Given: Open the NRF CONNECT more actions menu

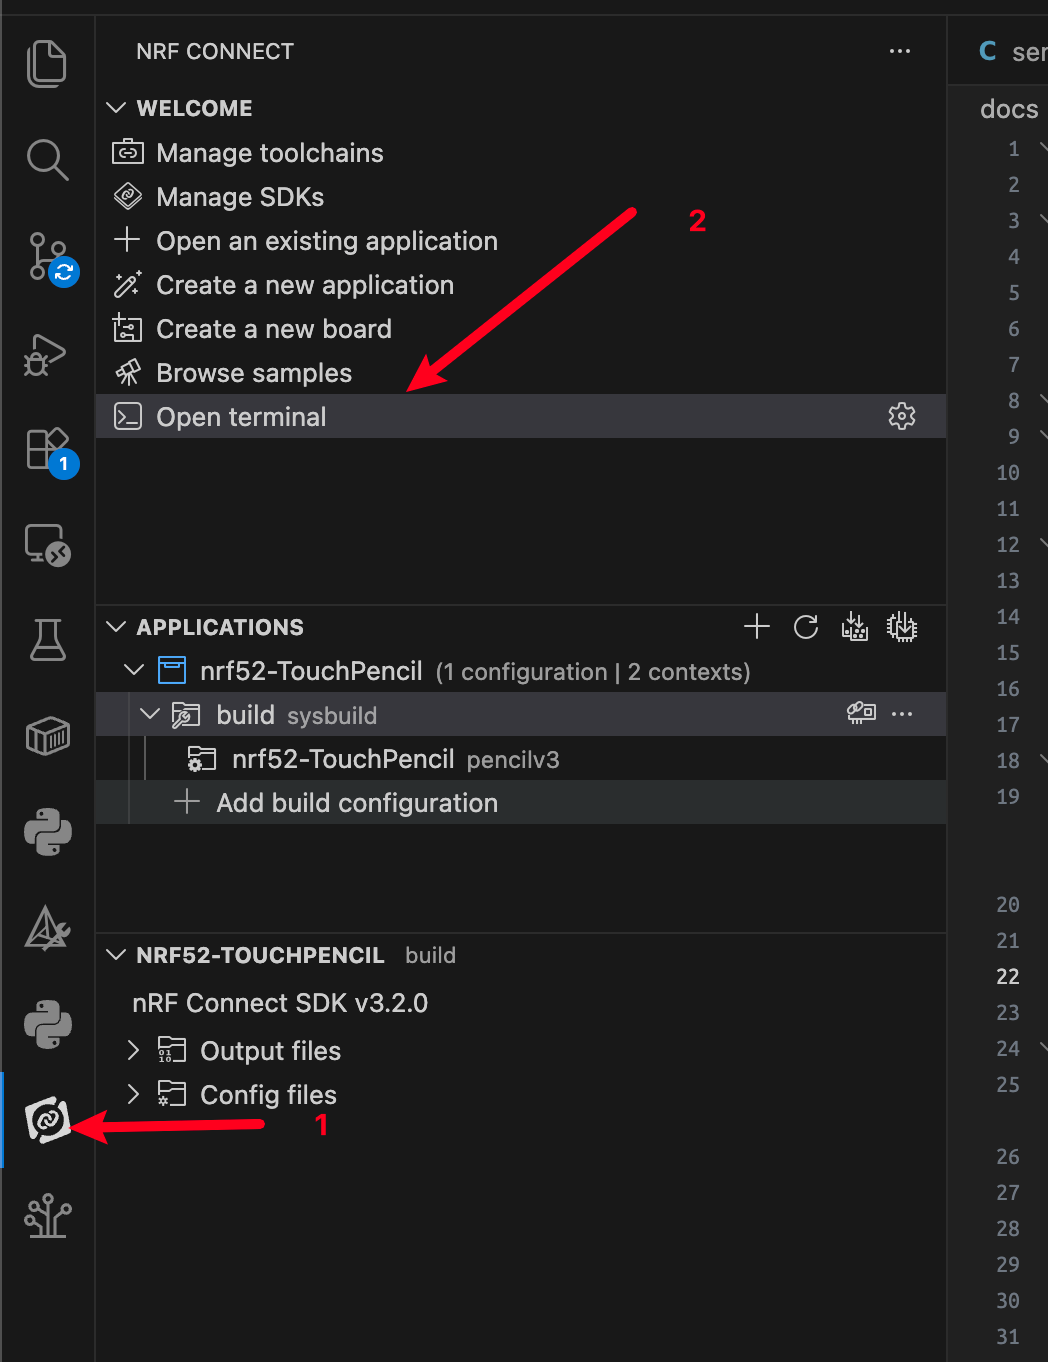Looking at the screenshot, I should tap(899, 51).
